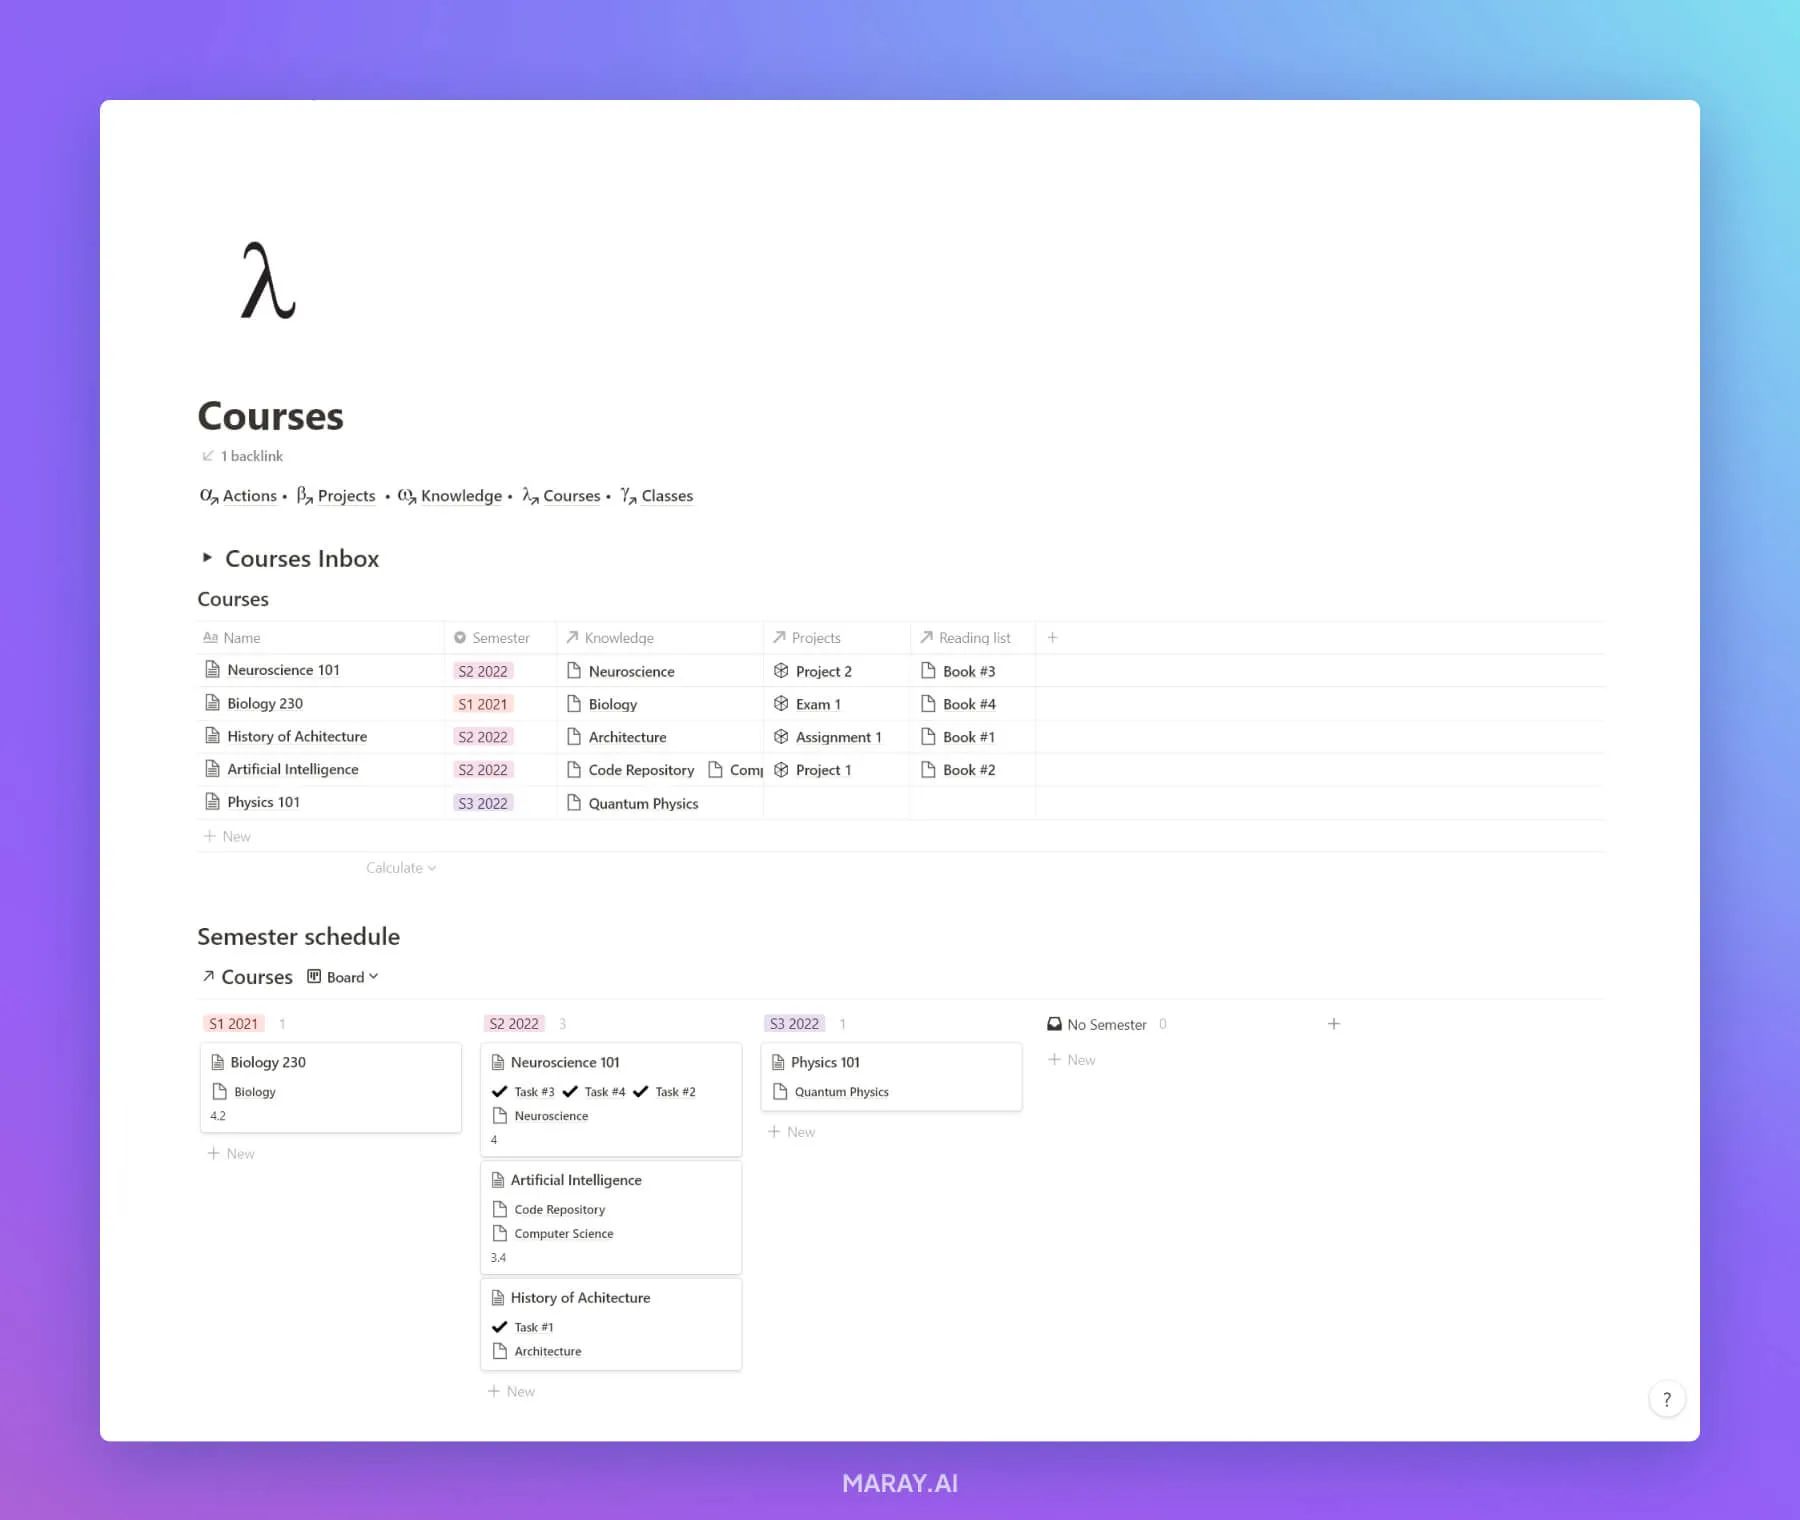
Task: Open the Neuroscience 101 page icon
Action: [212, 670]
